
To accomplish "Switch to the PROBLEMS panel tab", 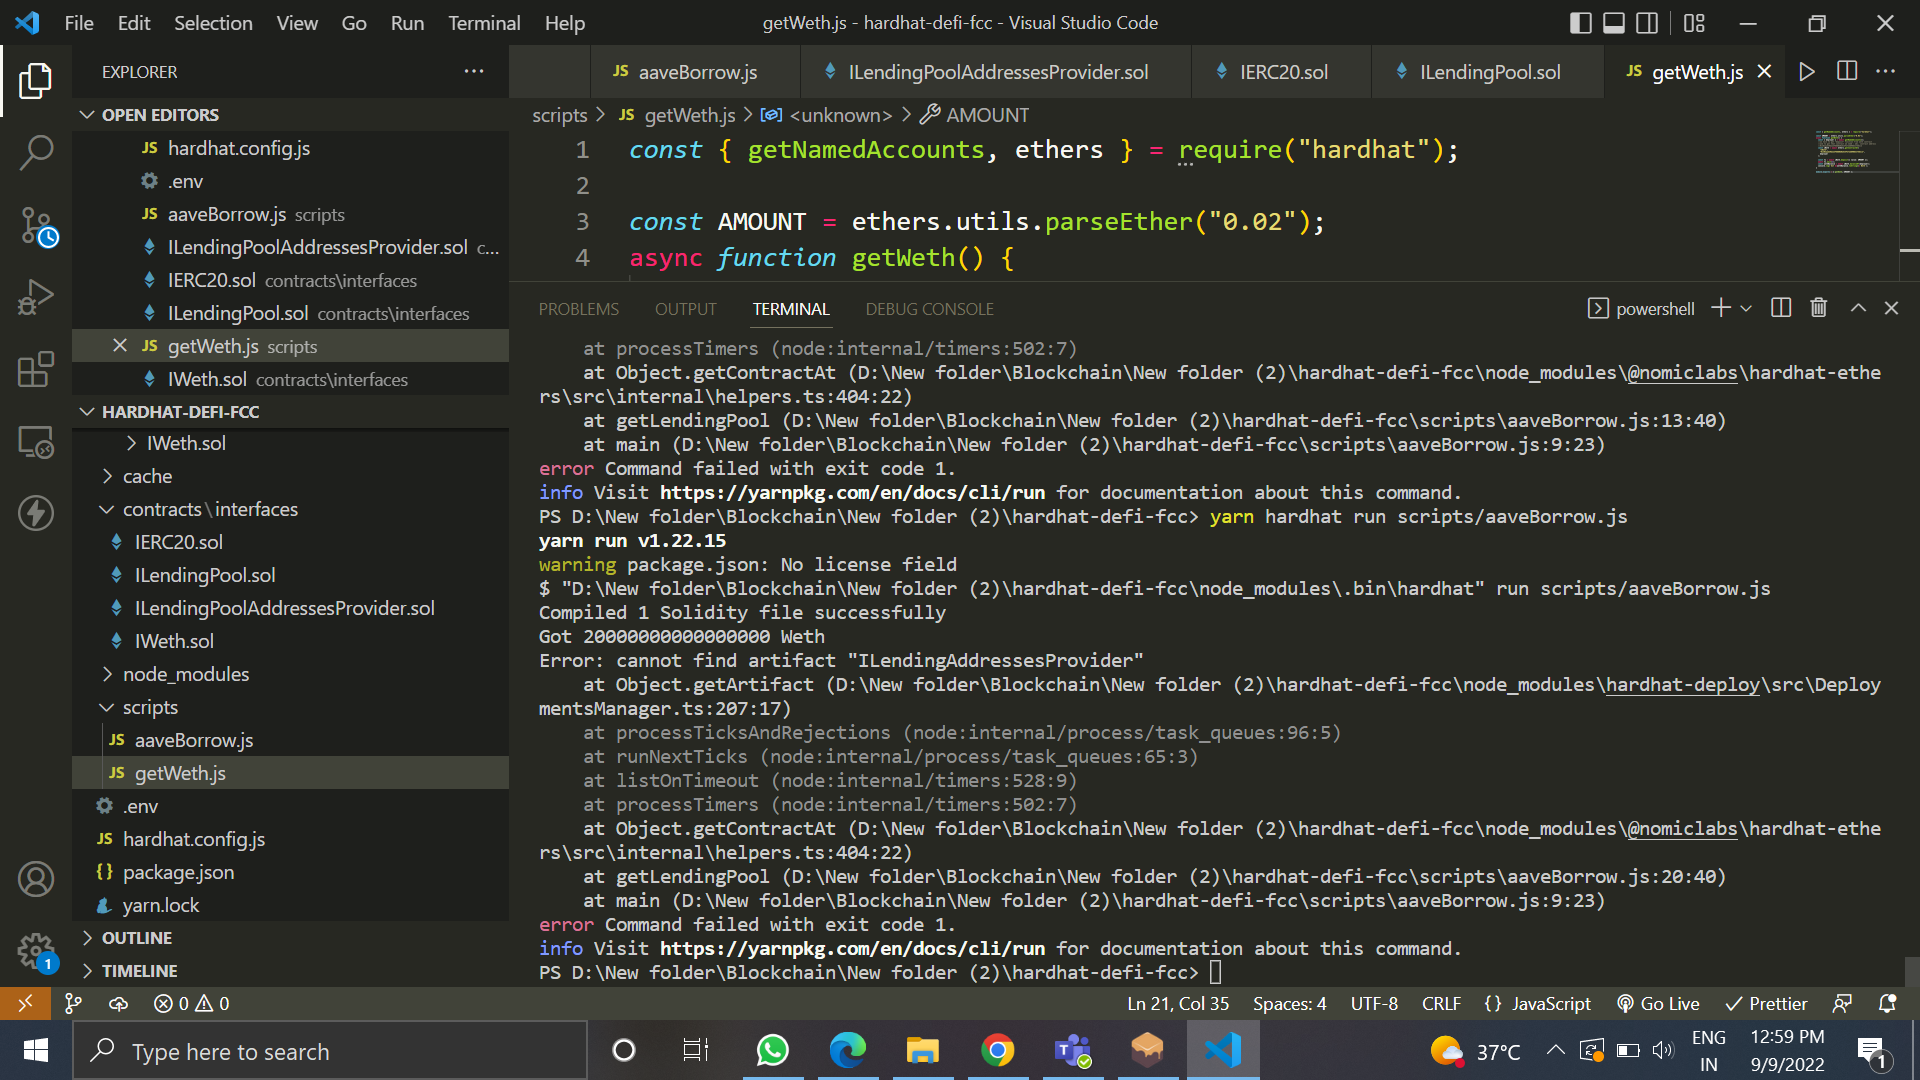I will pyautogui.click(x=578, y=309).
